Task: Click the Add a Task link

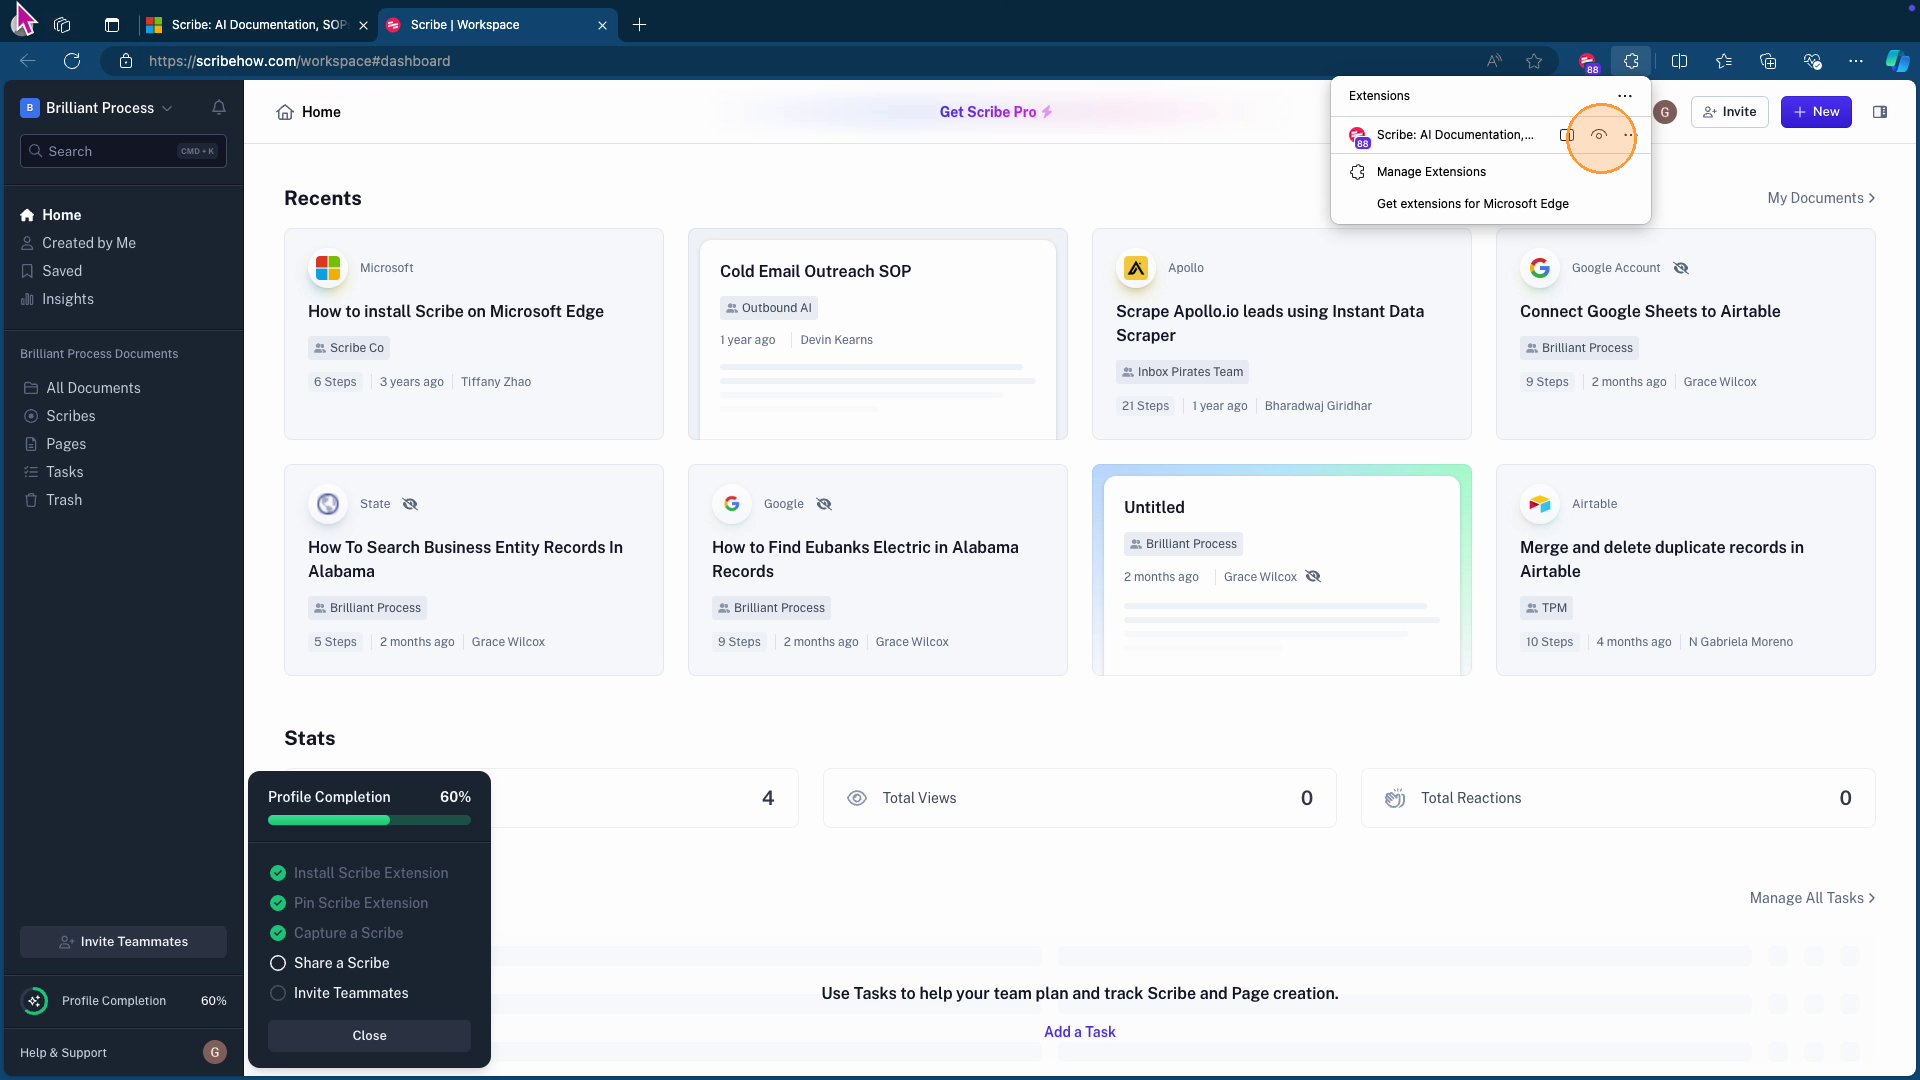Action: click(x=1079, y=1032)
